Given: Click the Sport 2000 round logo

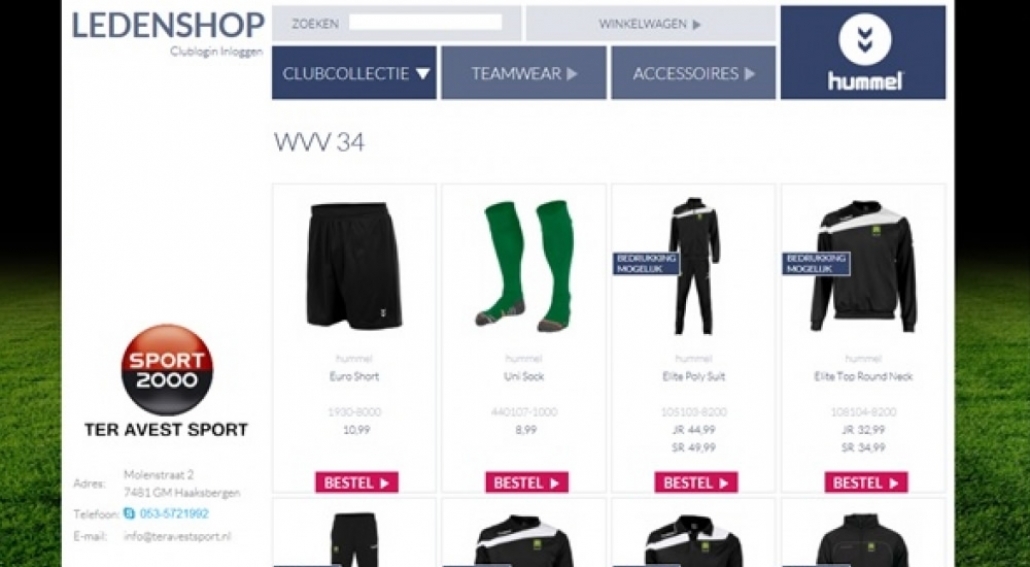Looking at the screenshot, I should pyautogui.click(x=167, y=369).
